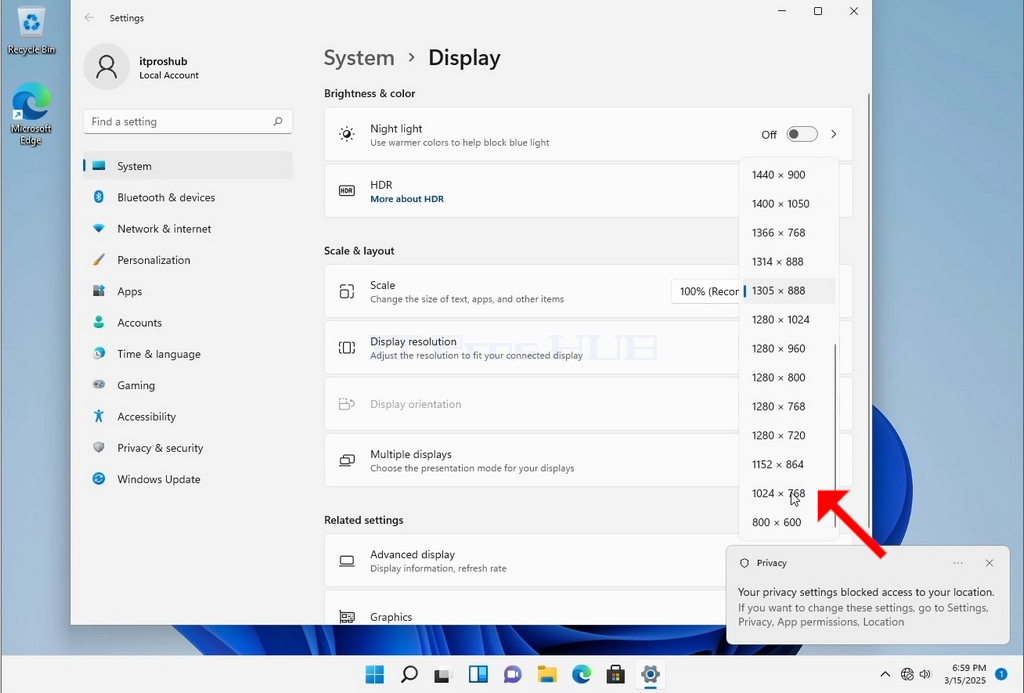
Task: Dismiss the Privacy notification
Action: [989, 563]
